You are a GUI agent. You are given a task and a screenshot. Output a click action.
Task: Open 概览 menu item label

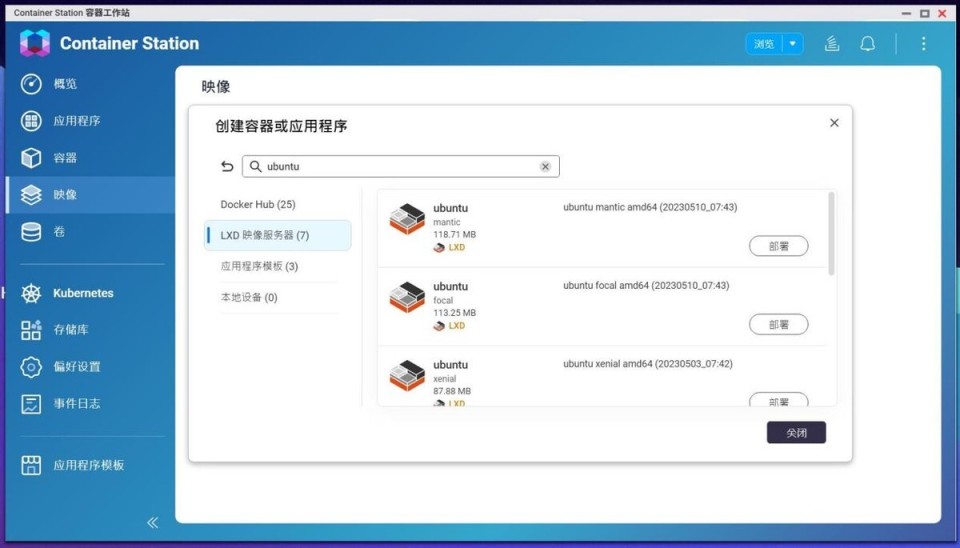pyautogui.click(x=65, y=84)
